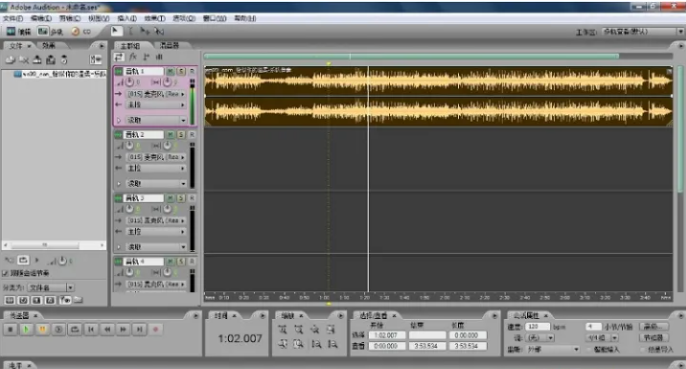This screenshot has height=369, width=686.
Task: Click green Play button in Transport
Action: click(x=26, y=329)
